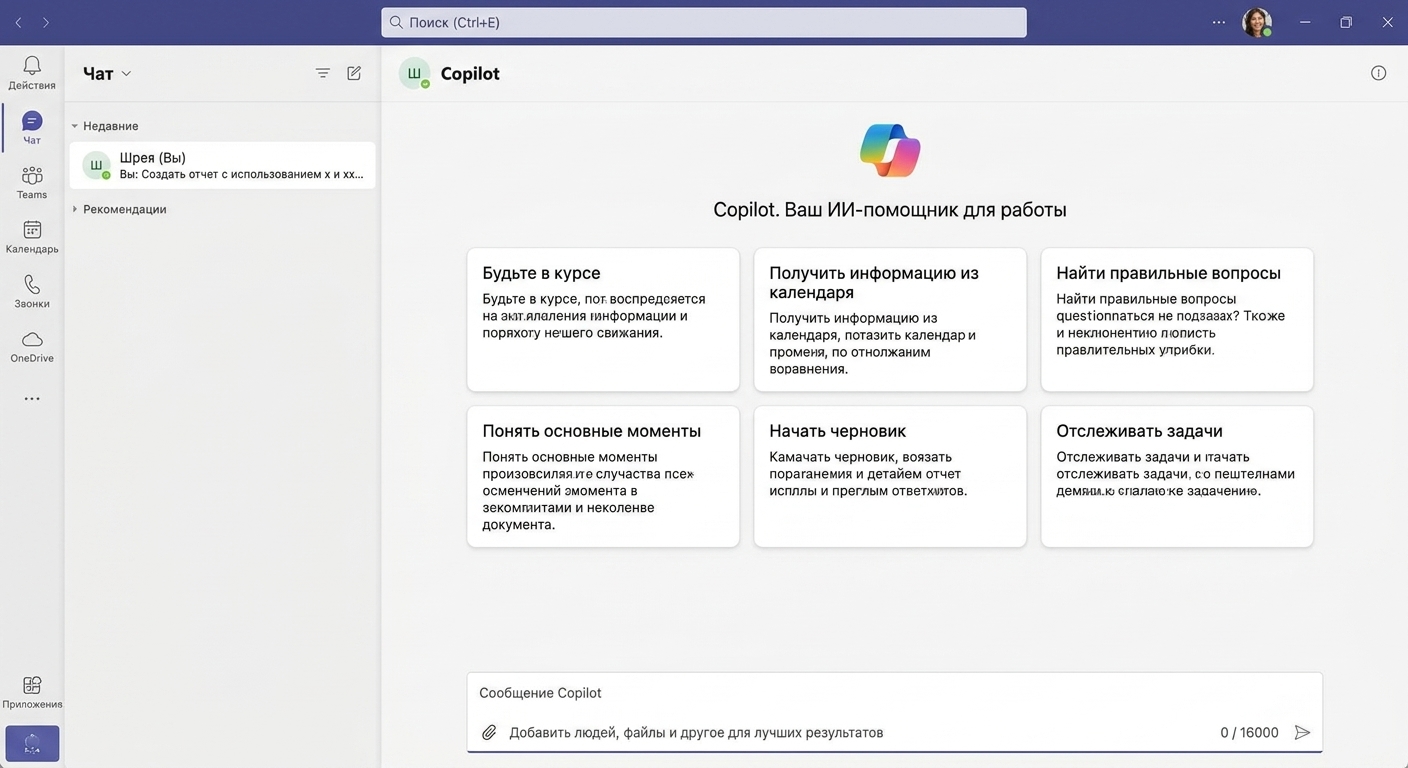Click the highlighted button at sidebar bottom
Viewport: 1408px width, 768px height.
point(32,744)
